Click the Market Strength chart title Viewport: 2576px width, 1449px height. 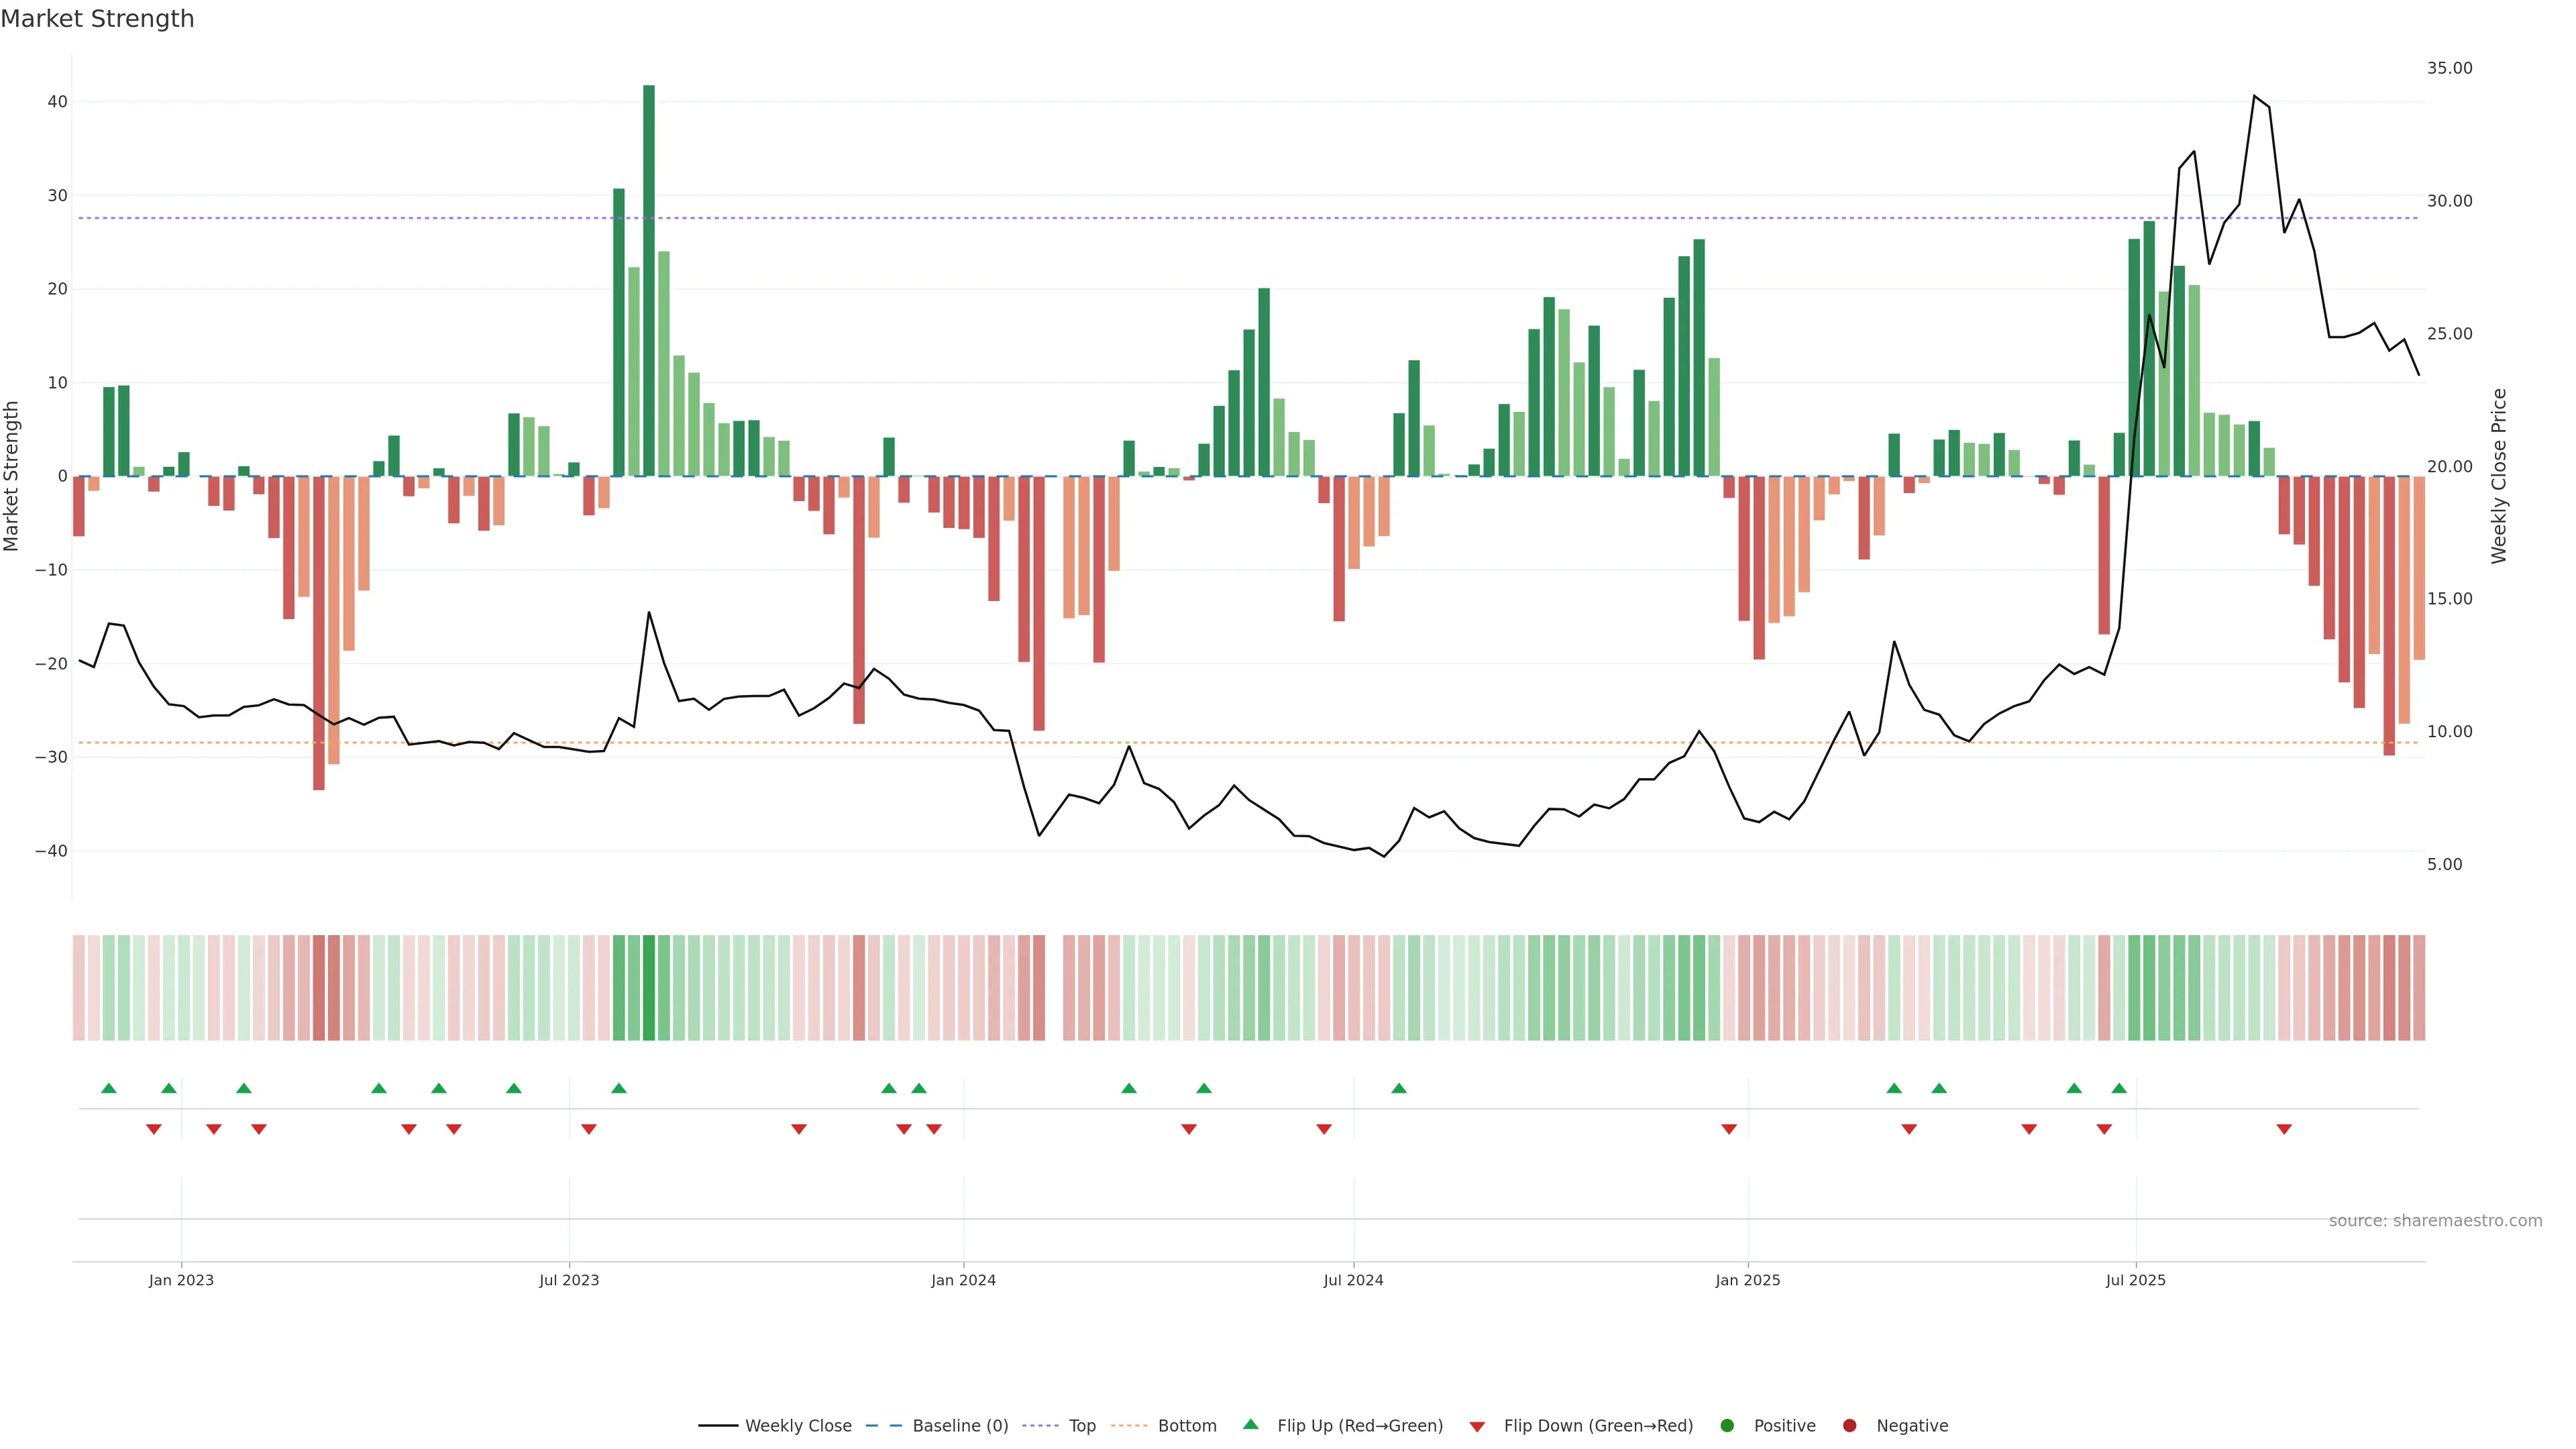[97, 19]
